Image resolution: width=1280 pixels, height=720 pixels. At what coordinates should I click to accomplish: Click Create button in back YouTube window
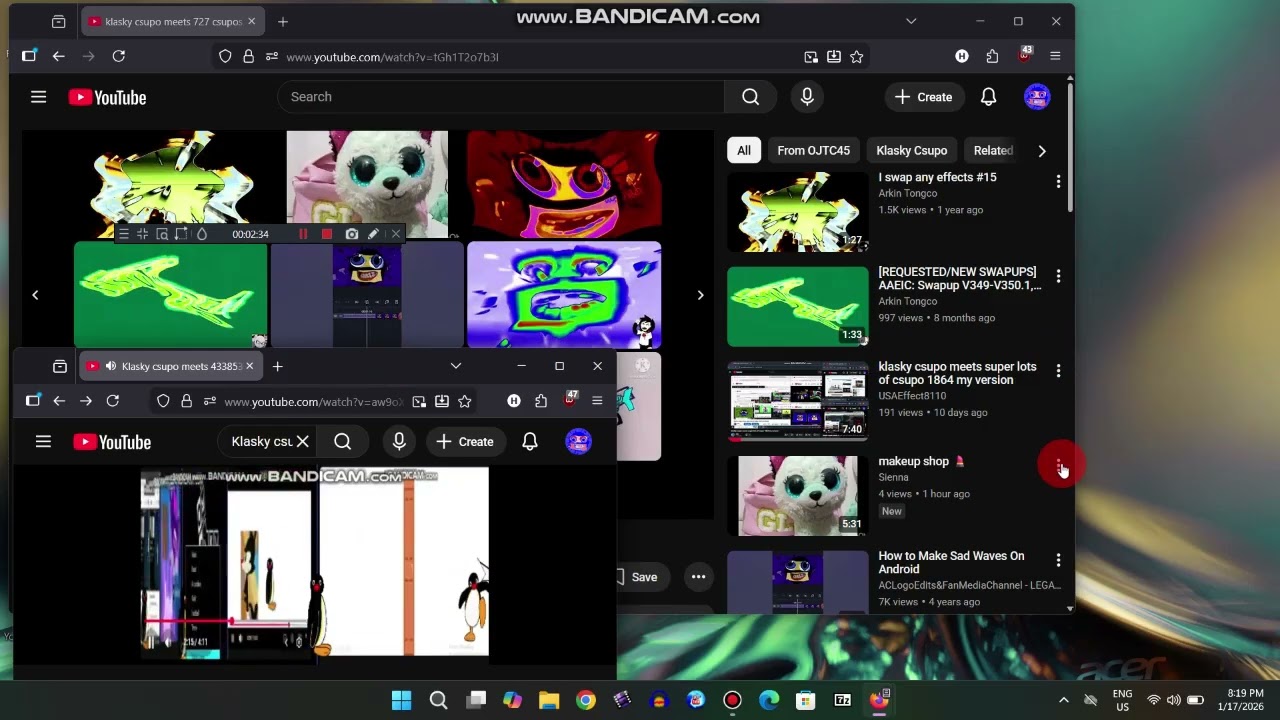(x=924, y=97)
